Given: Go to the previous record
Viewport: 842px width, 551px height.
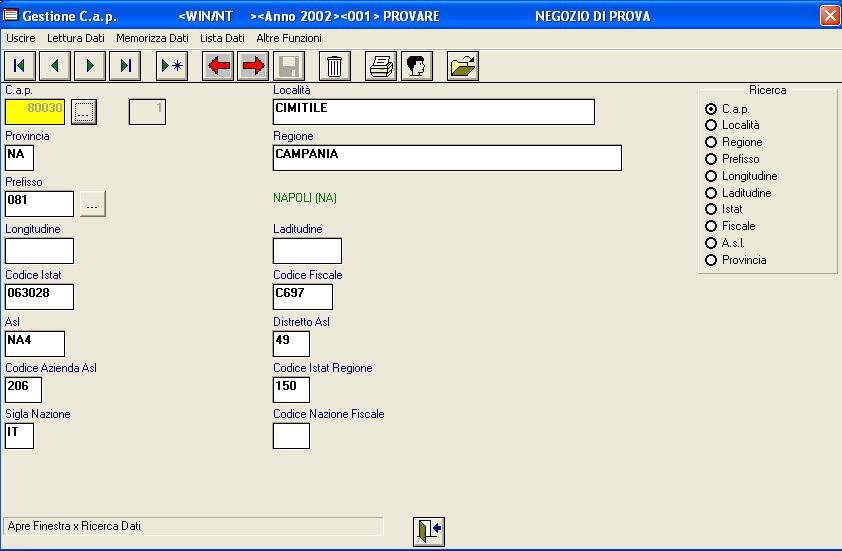Looking at the screenshot, I should click(54, 66).
